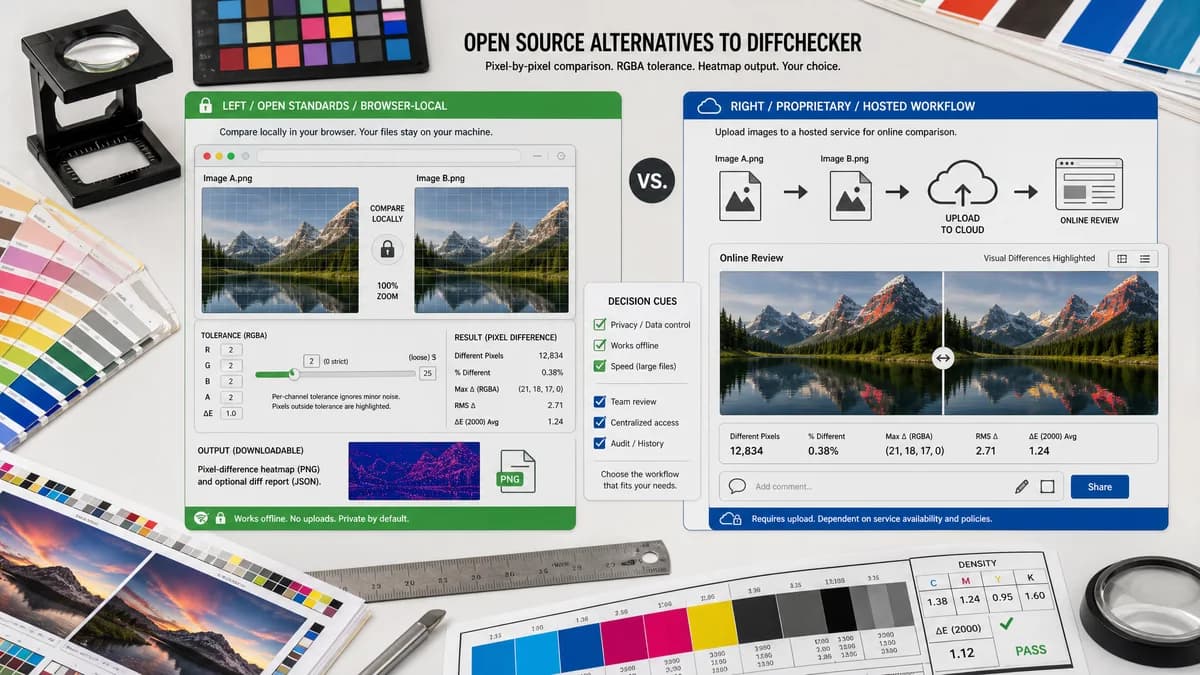
Task: Click the 1.38 cyan density value
Action: 937,601
